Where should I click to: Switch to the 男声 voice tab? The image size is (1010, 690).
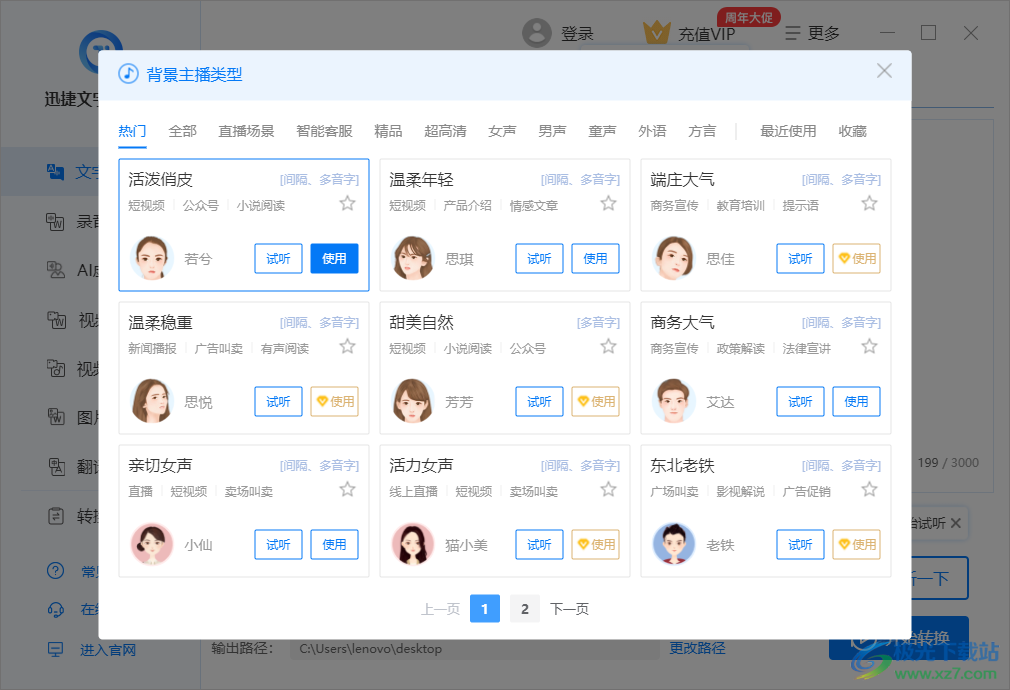click(551, 130)
